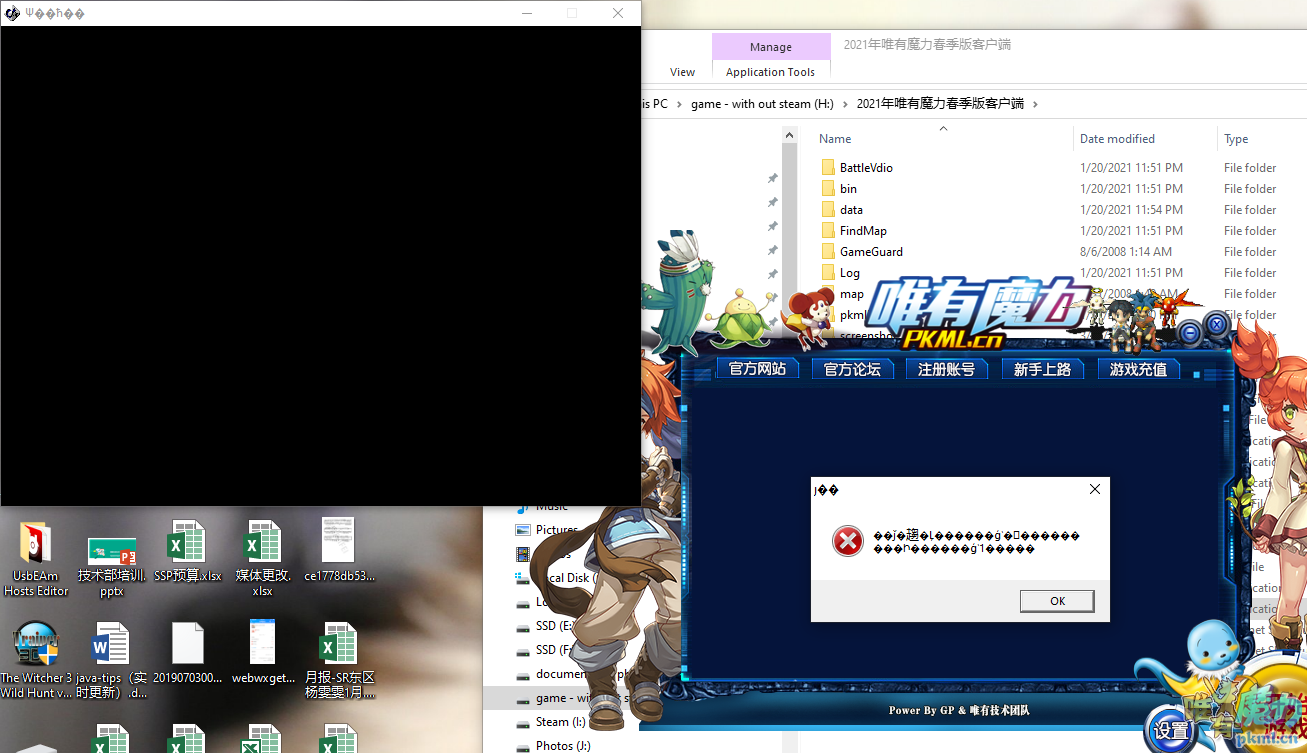Screen dimensions: 1307x753
Task: Open the Application Tools ribbon tab
Action: pyautogui.click(x=770, y=72)
